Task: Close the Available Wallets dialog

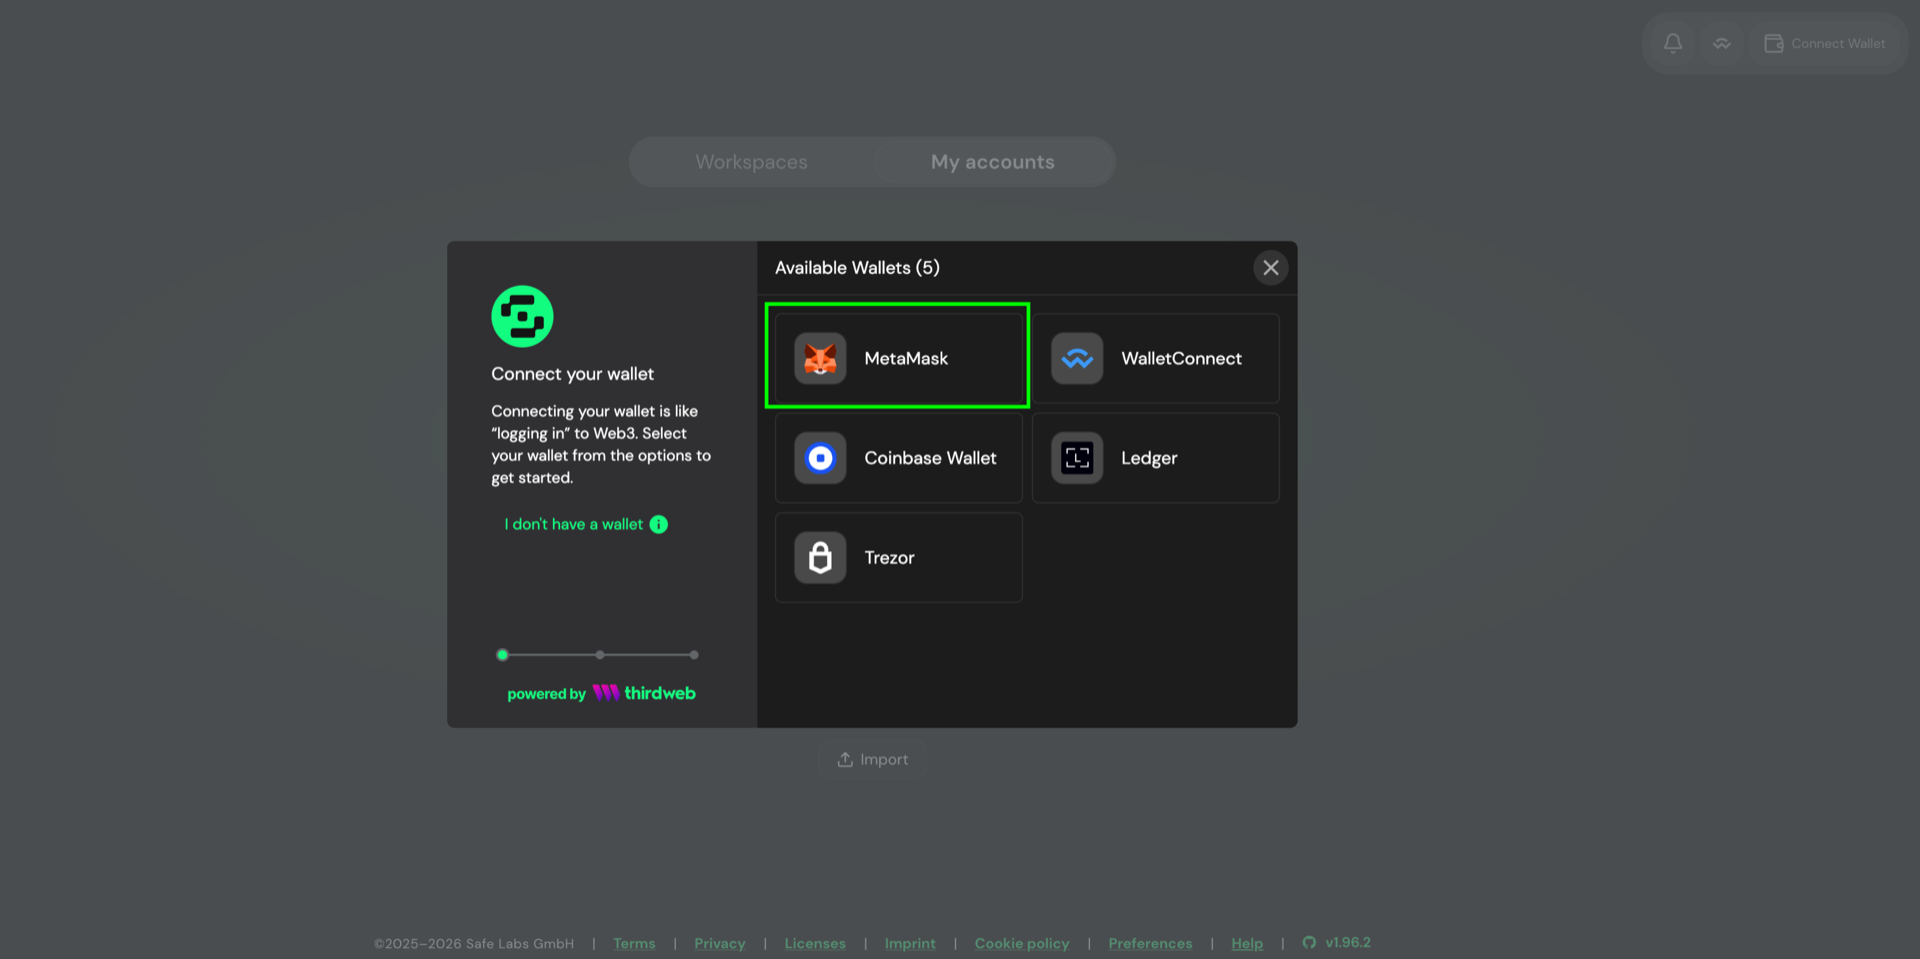Action: pos(1270,268)
